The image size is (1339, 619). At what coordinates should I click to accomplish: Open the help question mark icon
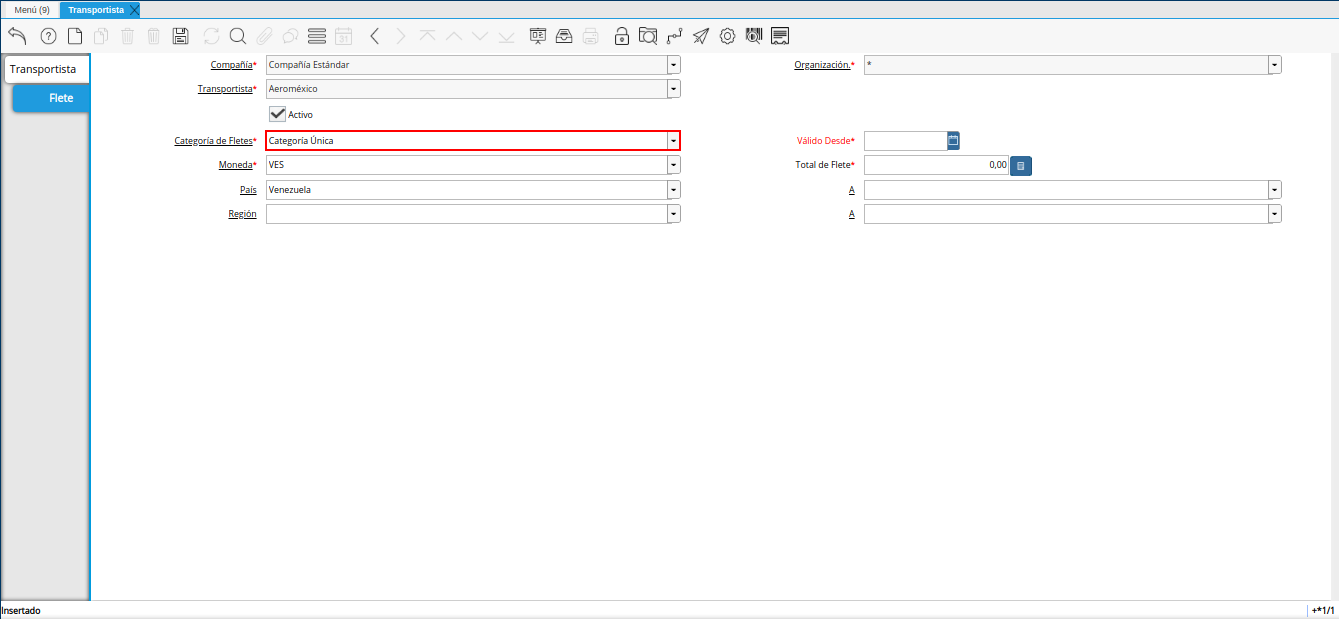(x=48, y=36)
